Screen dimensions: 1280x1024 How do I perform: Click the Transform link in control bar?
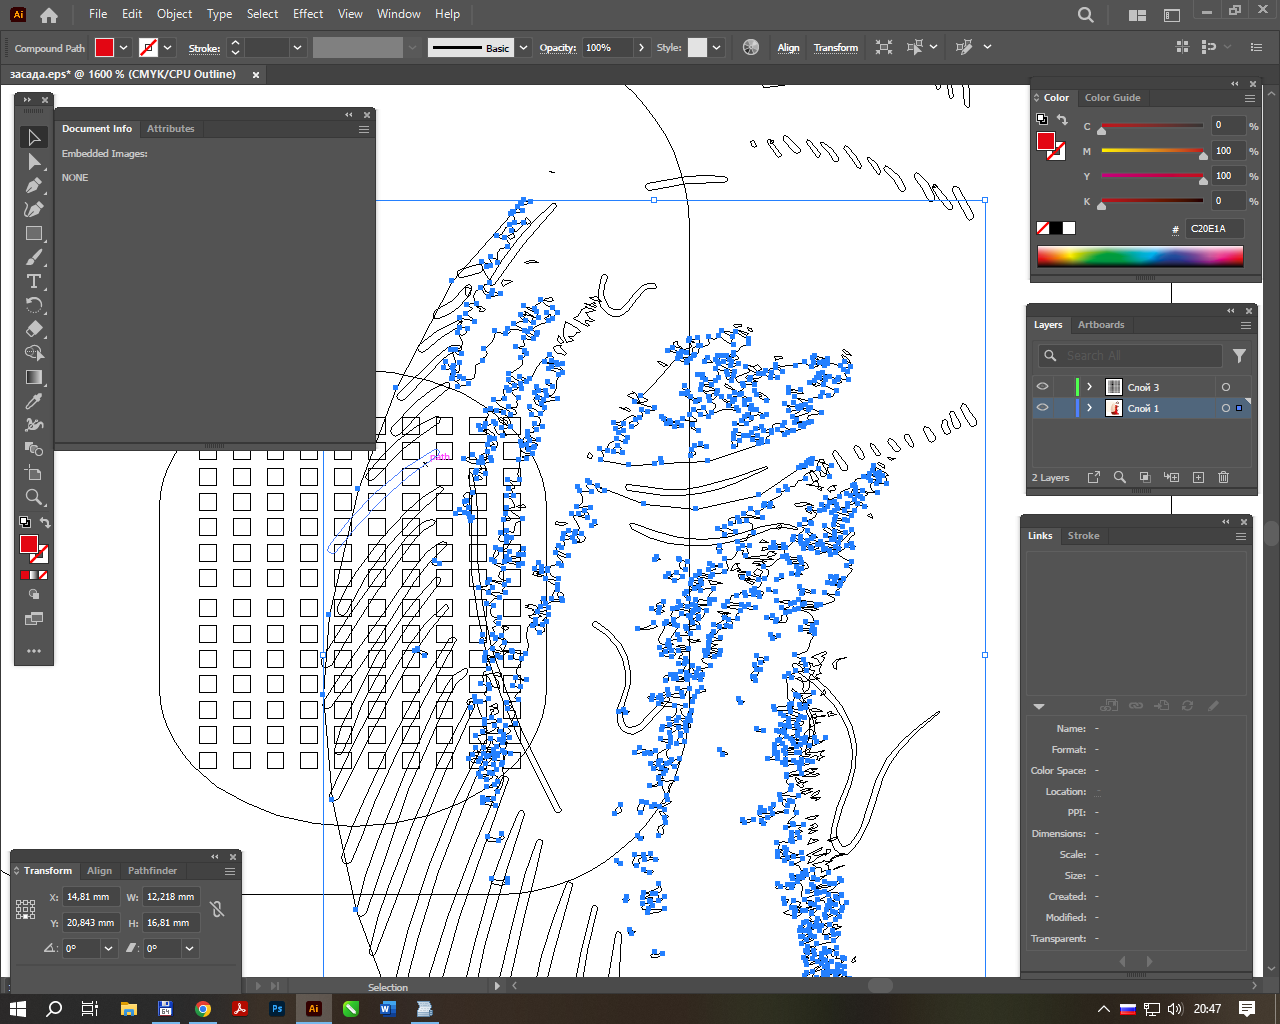(836, 48)
